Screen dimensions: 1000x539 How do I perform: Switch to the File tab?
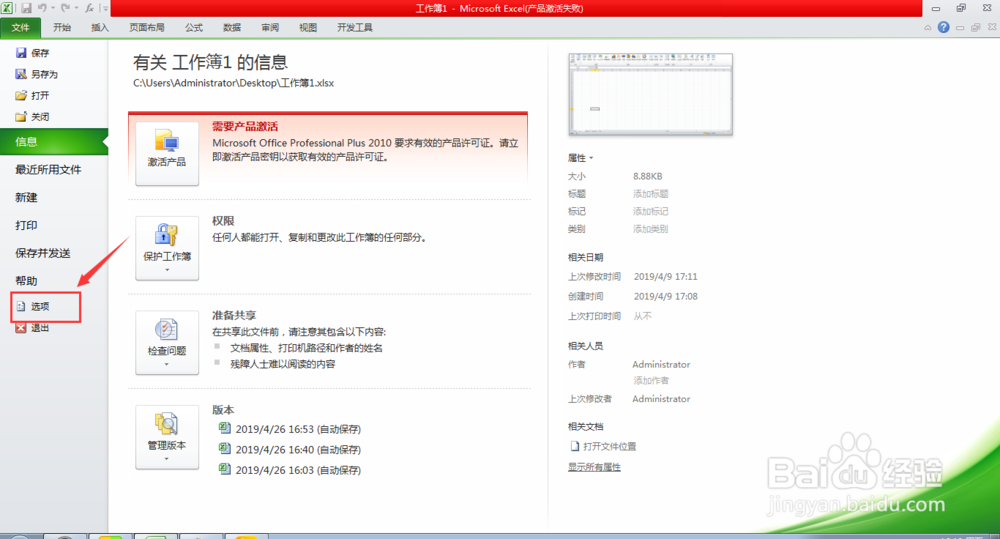pyautogui.click(x=20, y=27)
